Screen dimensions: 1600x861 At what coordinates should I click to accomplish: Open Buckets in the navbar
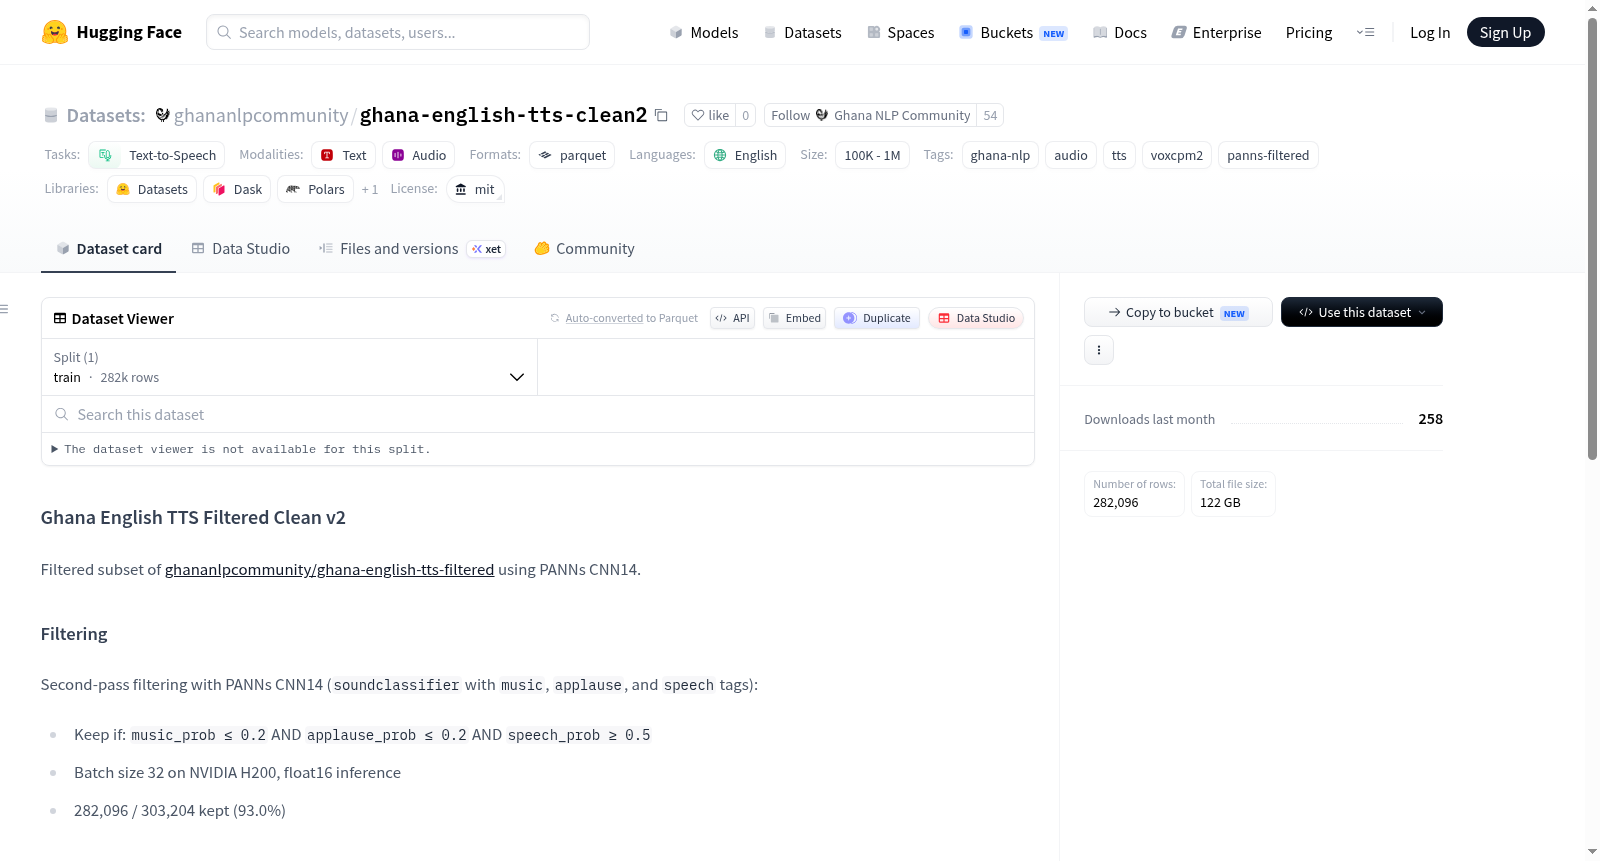1013,32
